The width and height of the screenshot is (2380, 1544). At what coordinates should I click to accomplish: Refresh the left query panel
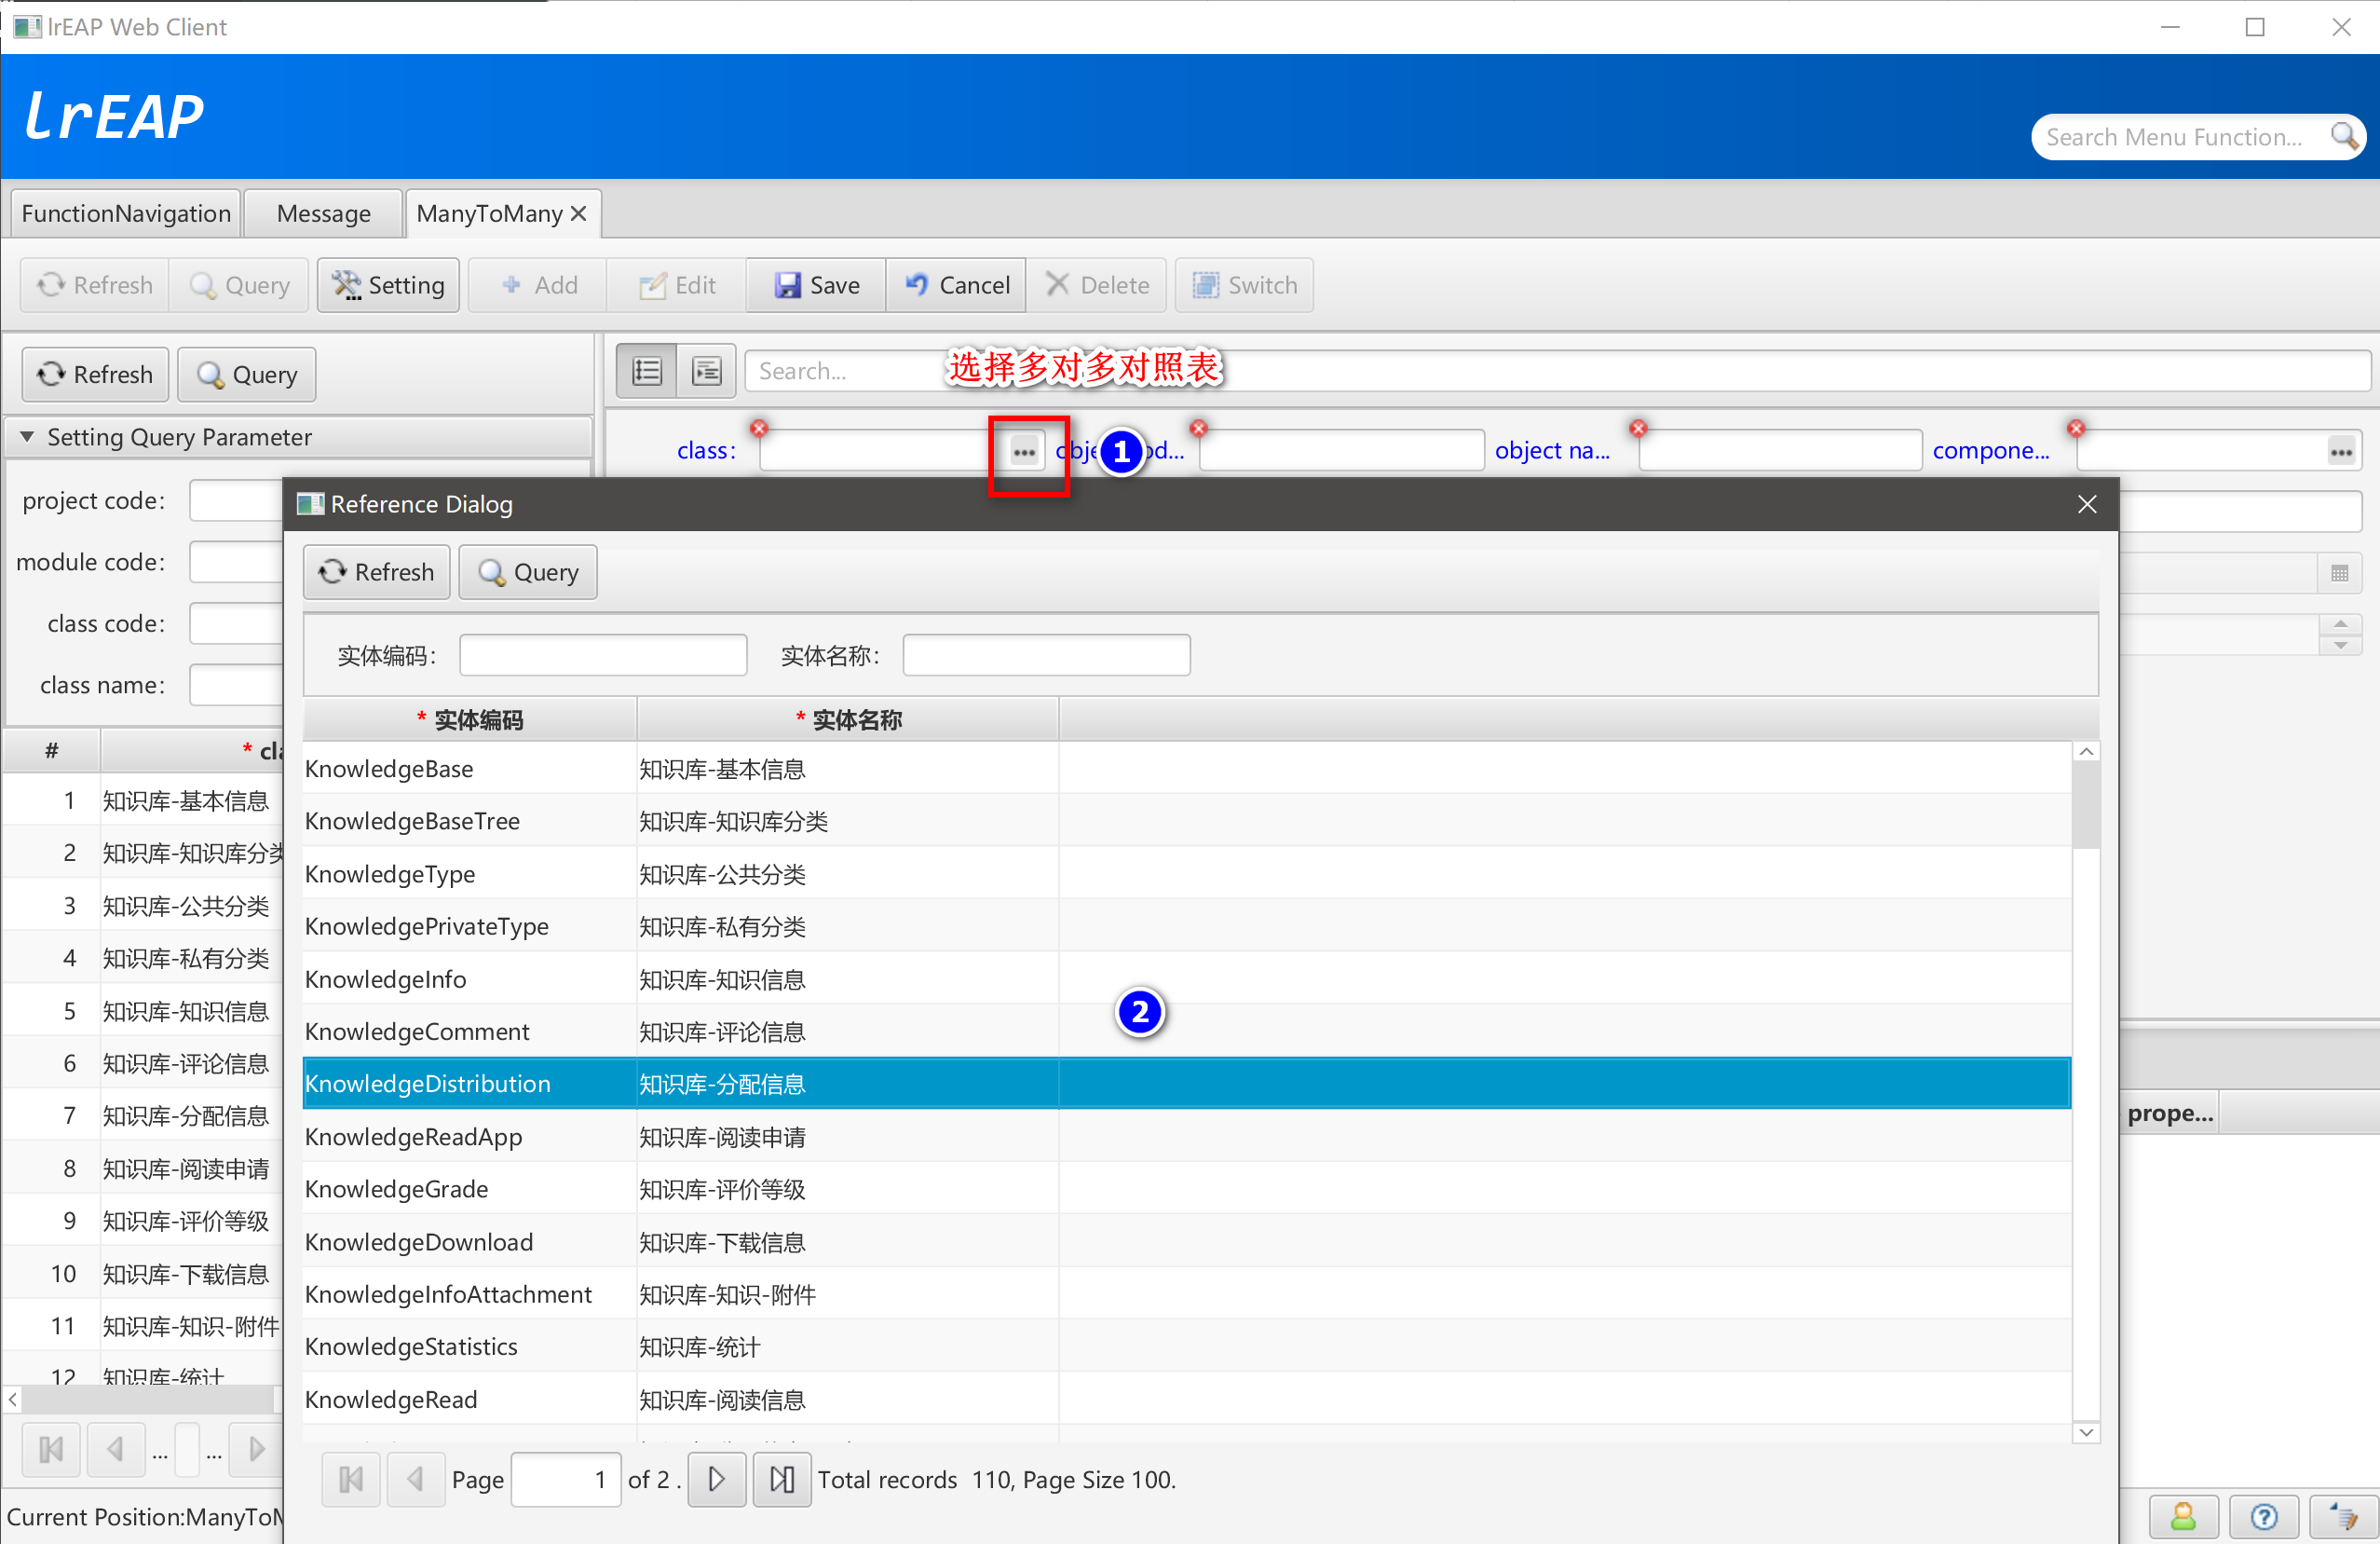(95, 374)
